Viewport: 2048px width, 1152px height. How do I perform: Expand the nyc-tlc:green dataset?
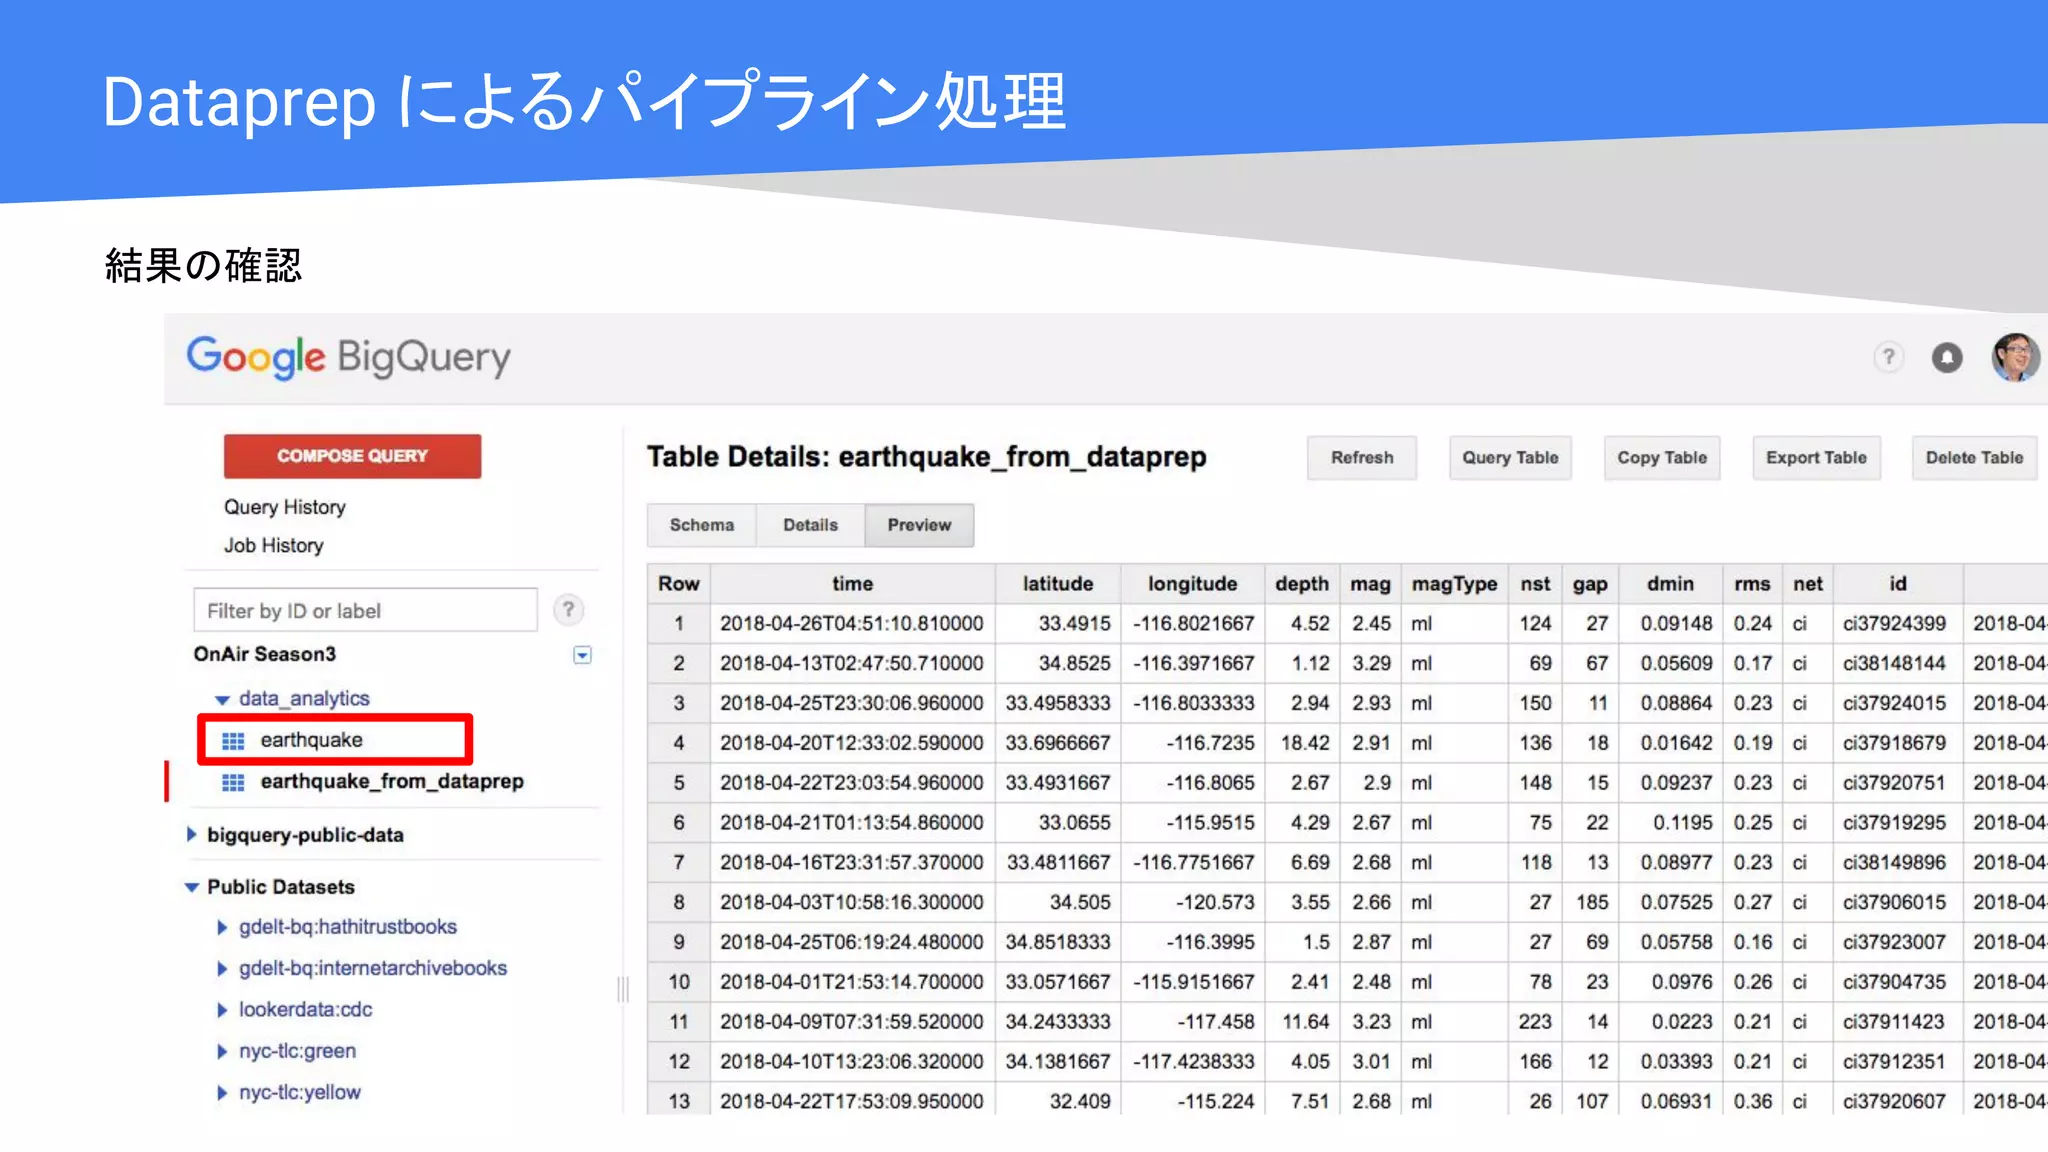pos(222,1051)
